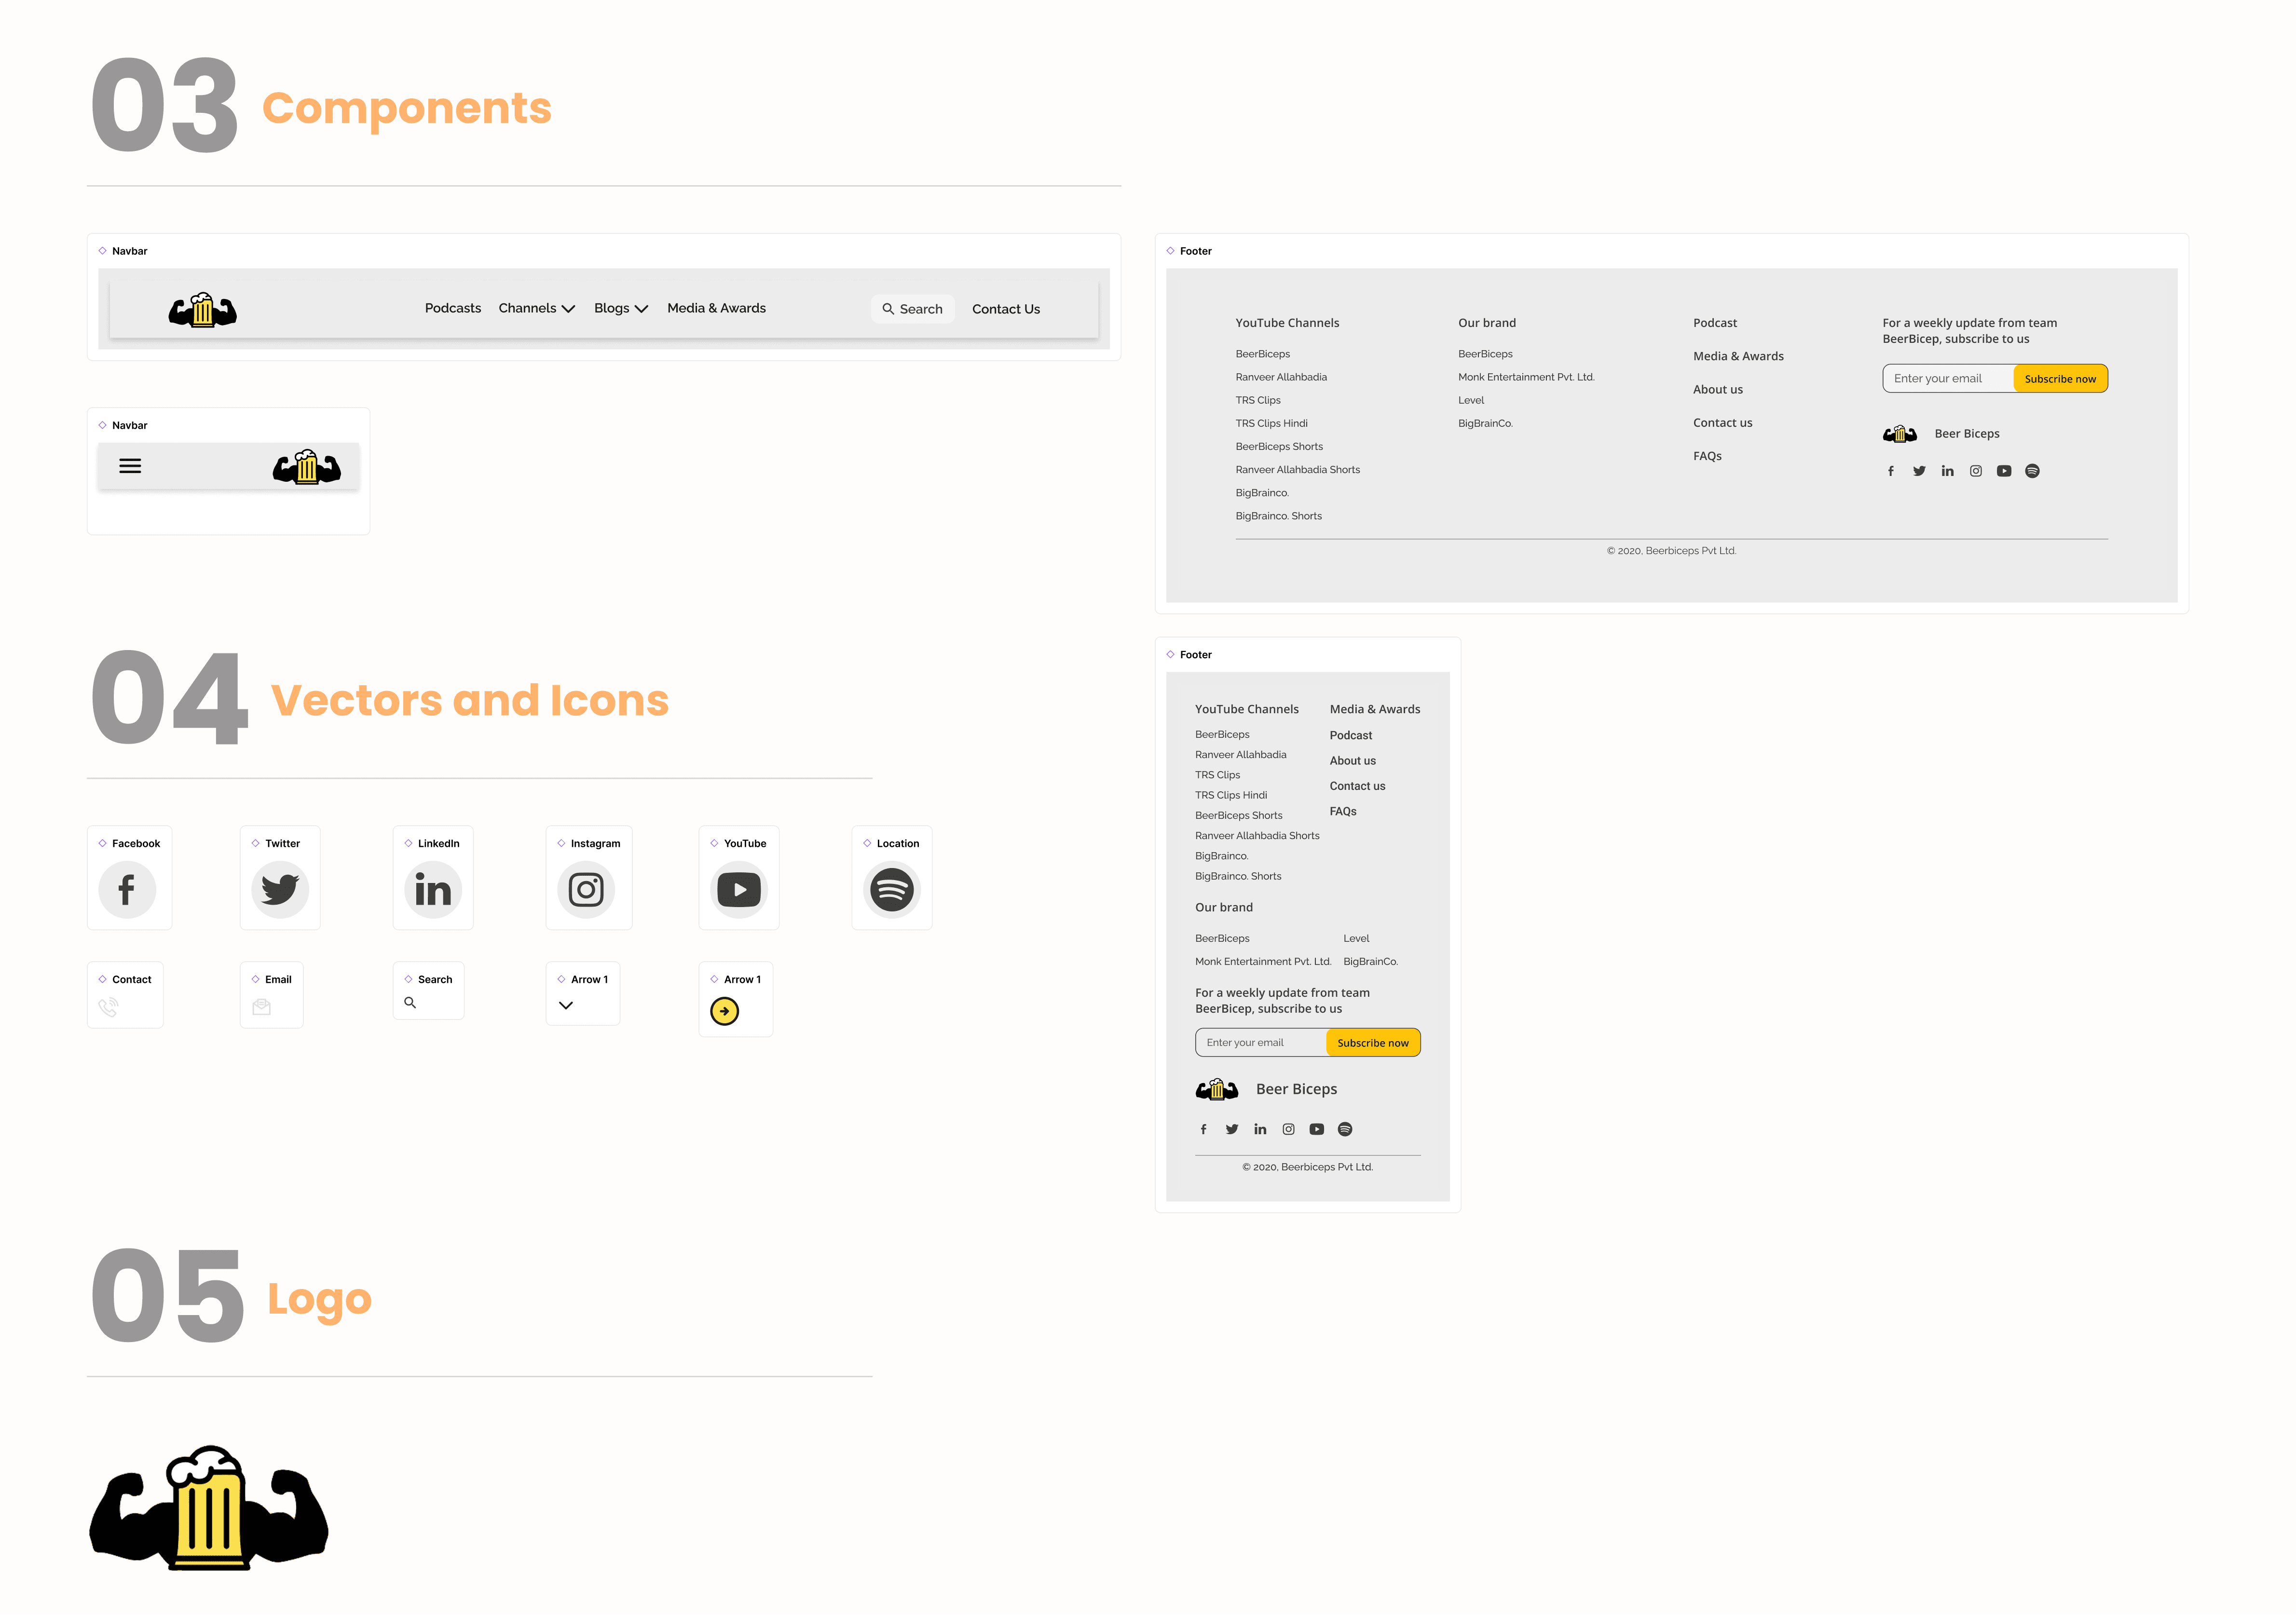2296x1615 pixels.
Task: Select the Instagram icon component
Action: point(588,889)
